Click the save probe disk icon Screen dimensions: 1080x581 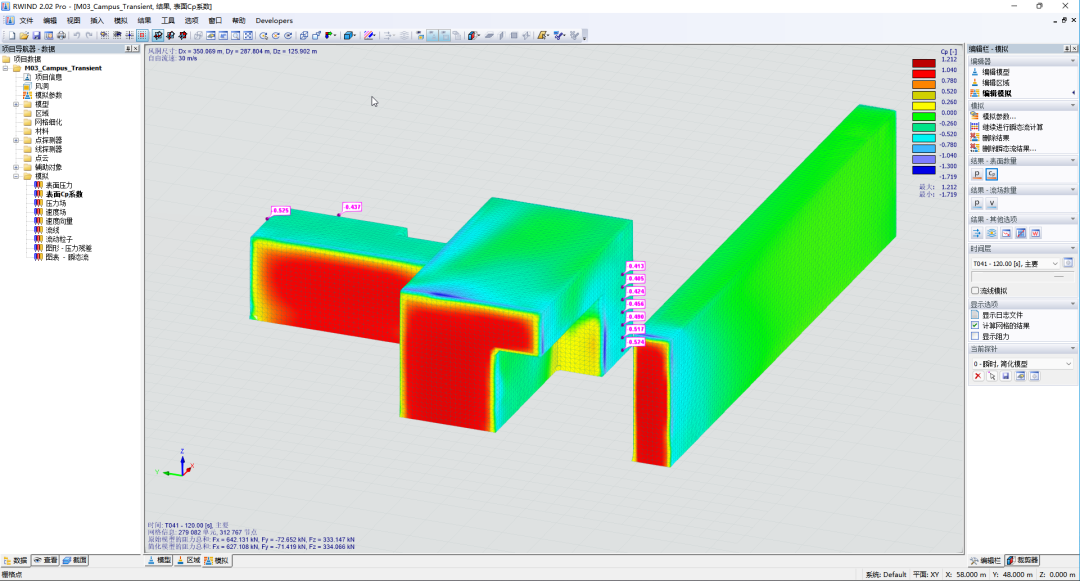coord(1006,376)
